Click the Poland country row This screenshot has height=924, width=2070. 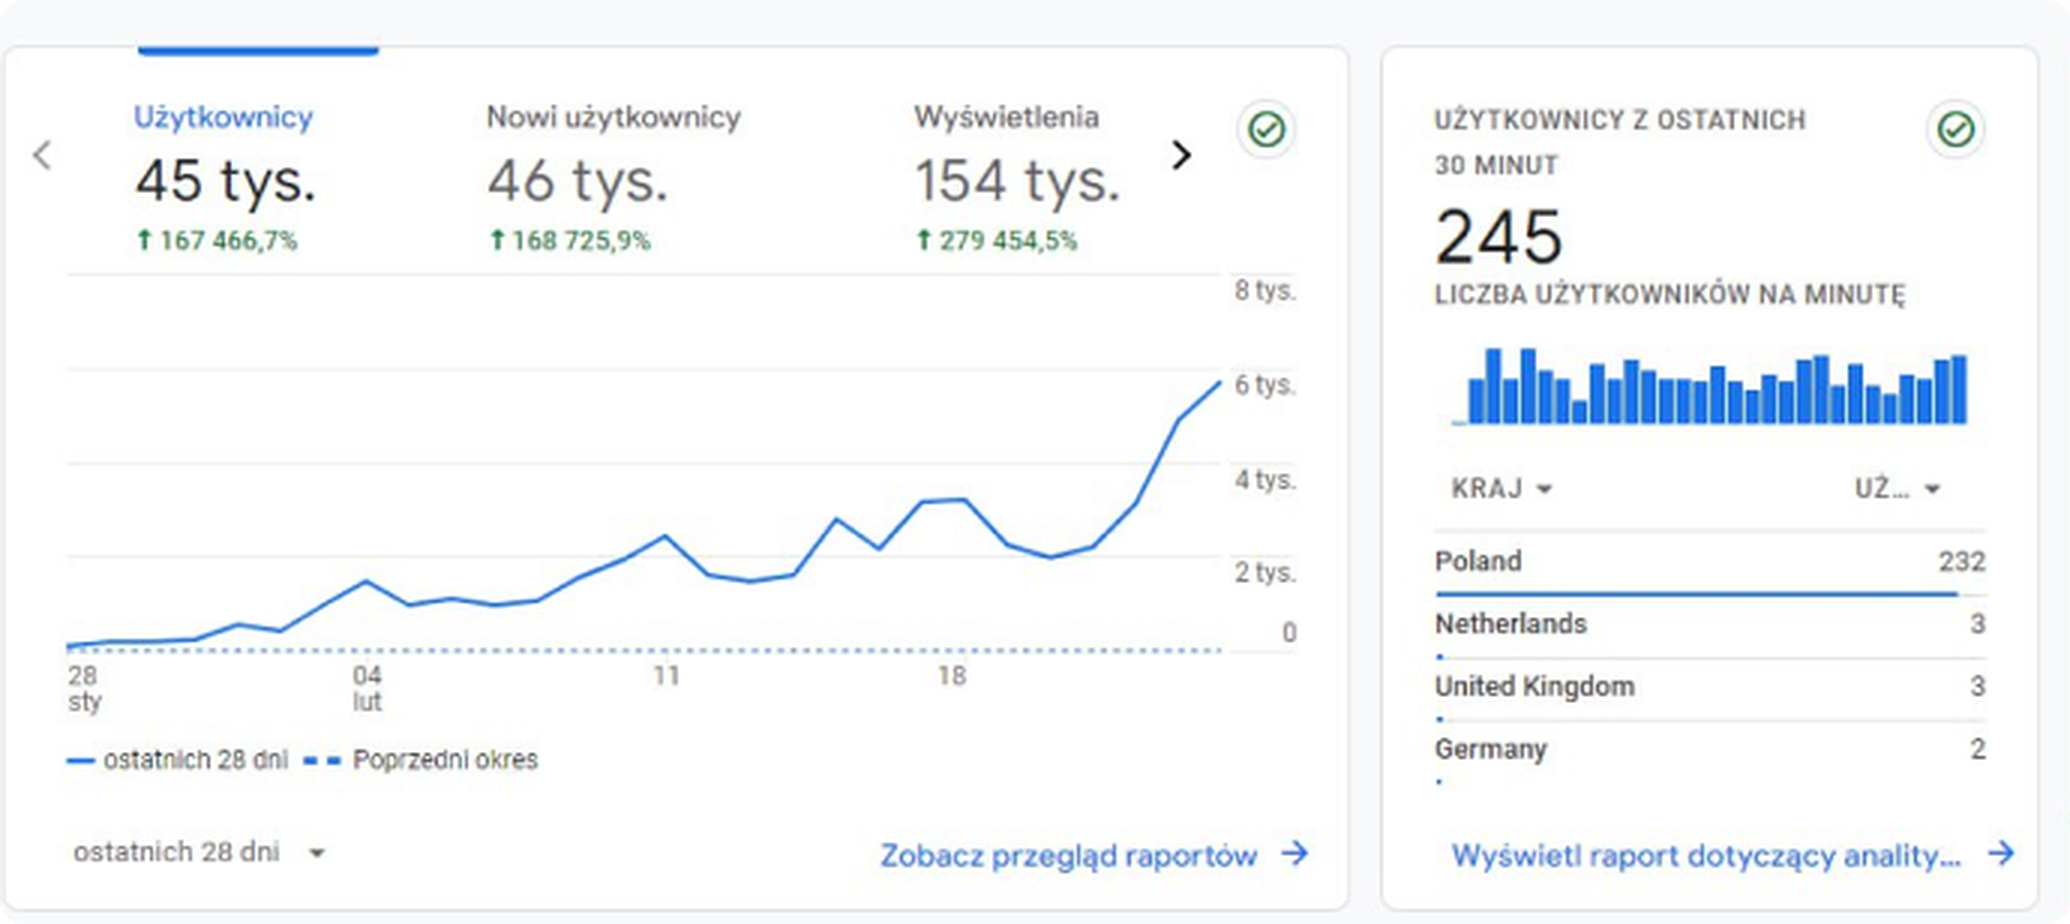click(1709, 562)
